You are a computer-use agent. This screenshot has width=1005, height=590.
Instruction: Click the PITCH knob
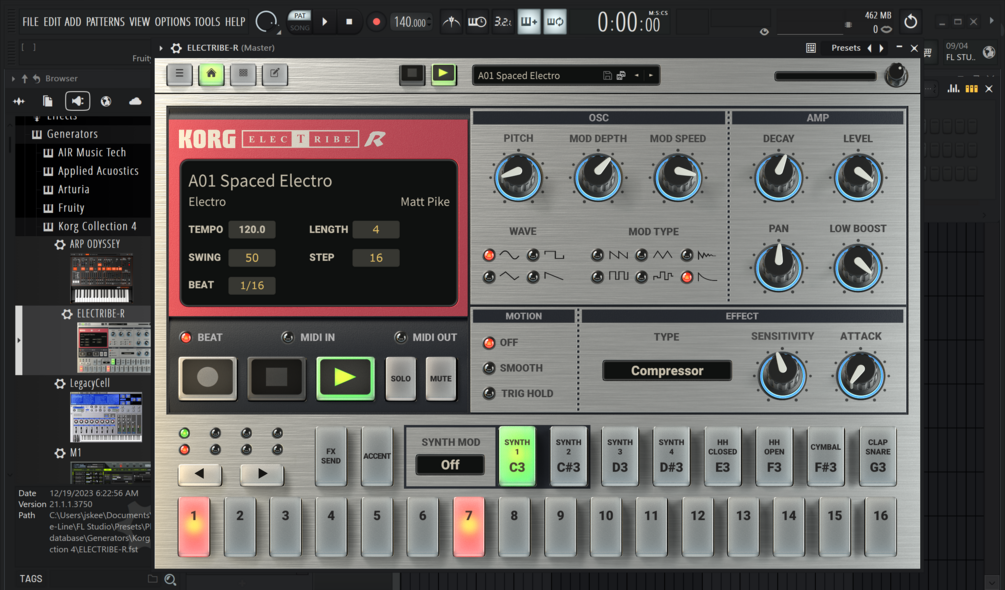(518, 177)
